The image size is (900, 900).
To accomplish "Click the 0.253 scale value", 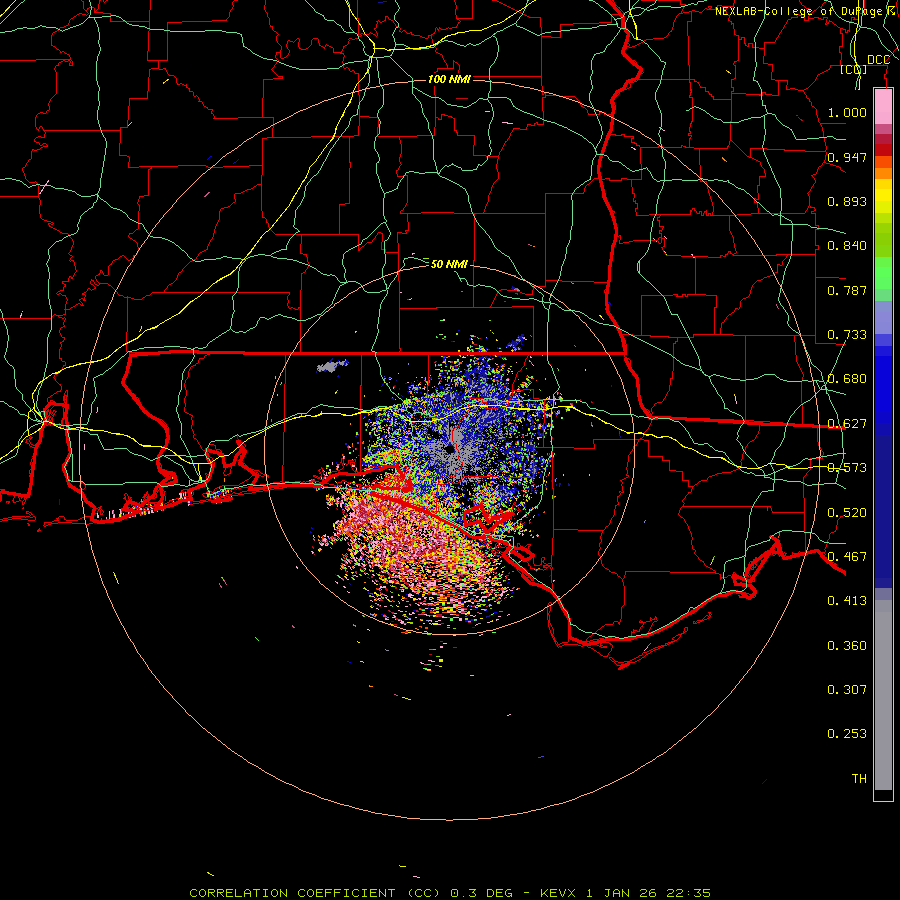I will [847, 734].
